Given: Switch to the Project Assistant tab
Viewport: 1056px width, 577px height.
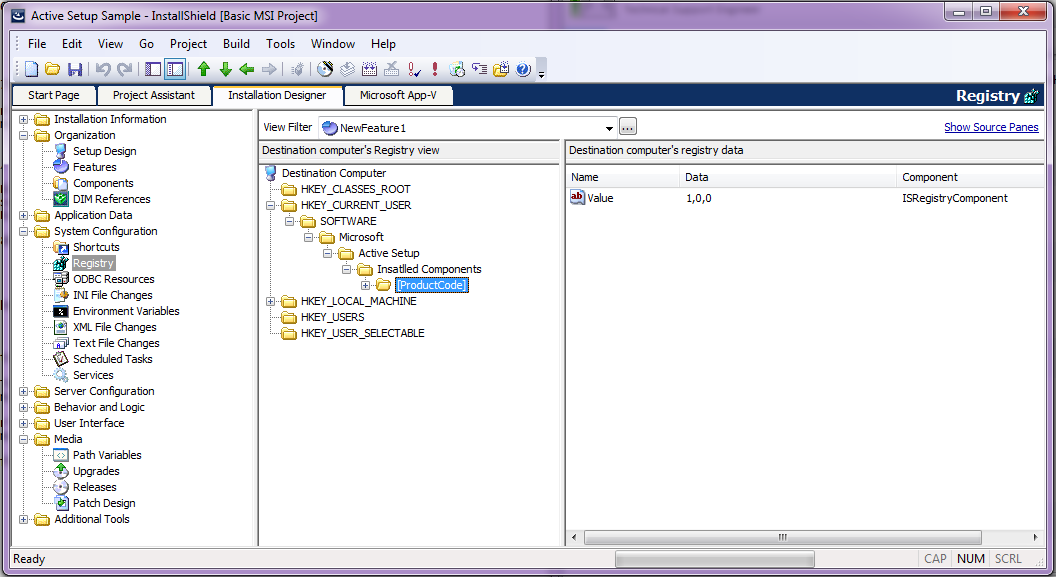Looking at the screenshot, I should point(154,96).
